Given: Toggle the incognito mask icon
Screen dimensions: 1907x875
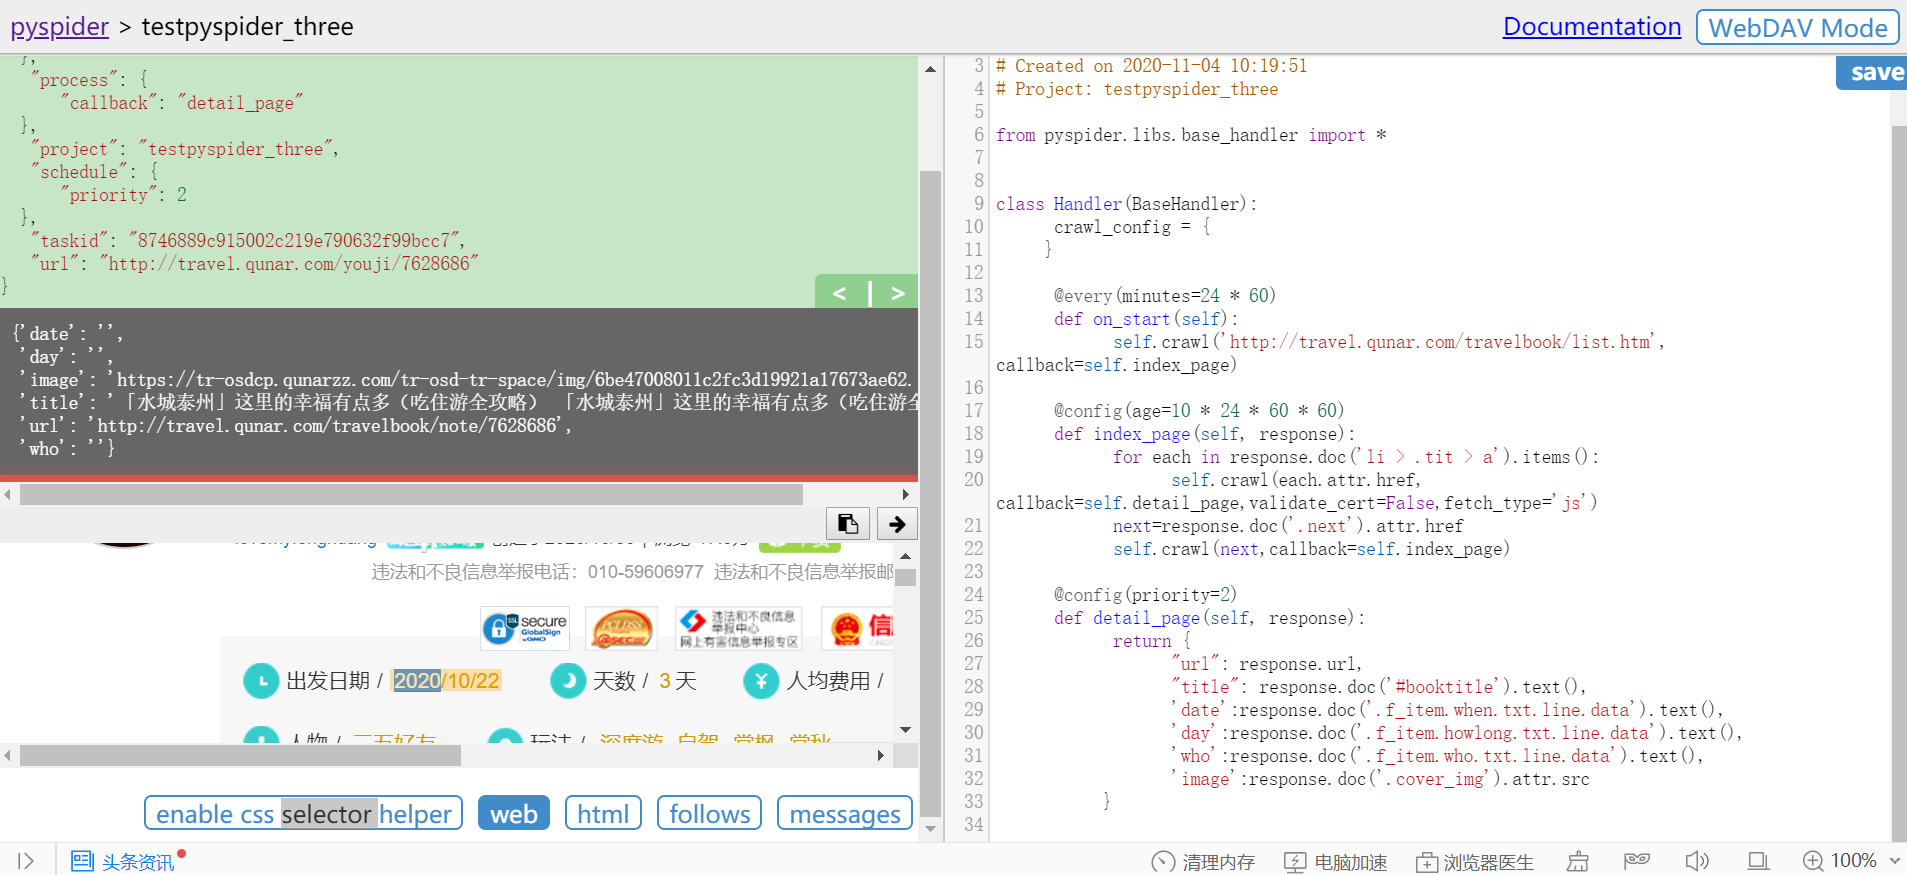Looking at the screenshot, I should pyautogui.click(x=1637, y=860).
